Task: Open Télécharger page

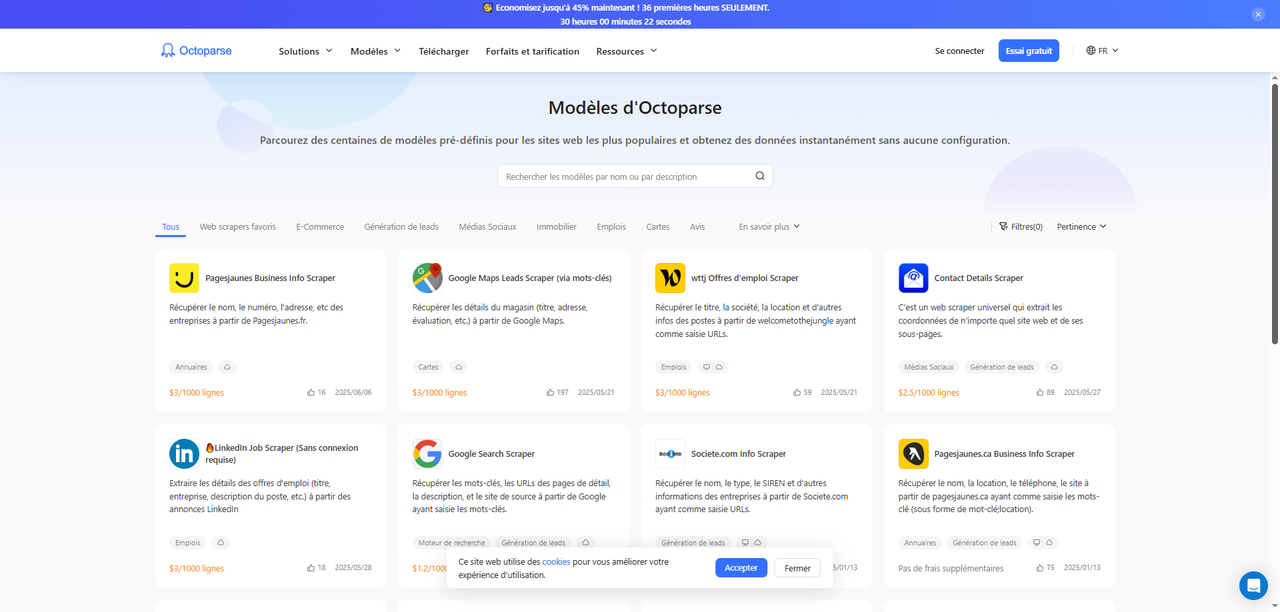Action: 444,51
